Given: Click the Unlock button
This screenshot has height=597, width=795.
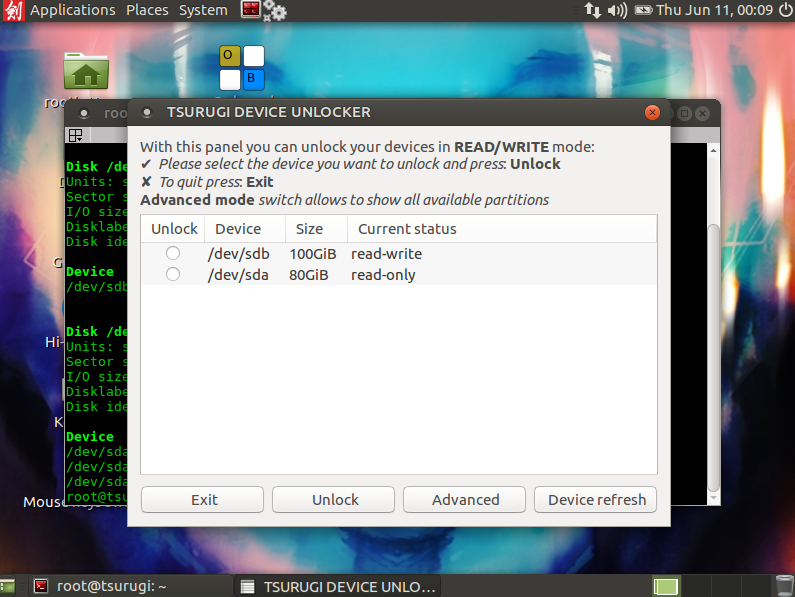Looking at the screenshot, I should pyautogui.click(x=334, y=500).
